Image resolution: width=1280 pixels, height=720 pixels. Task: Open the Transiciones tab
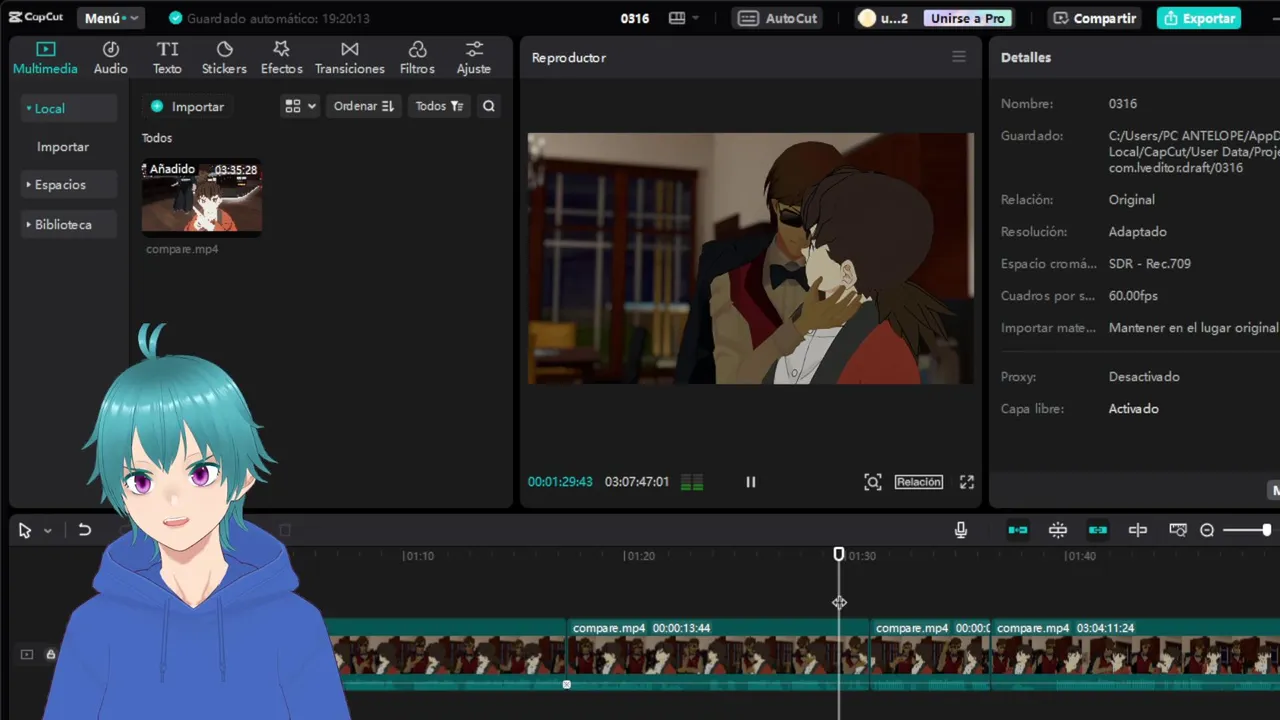(349, 58)
